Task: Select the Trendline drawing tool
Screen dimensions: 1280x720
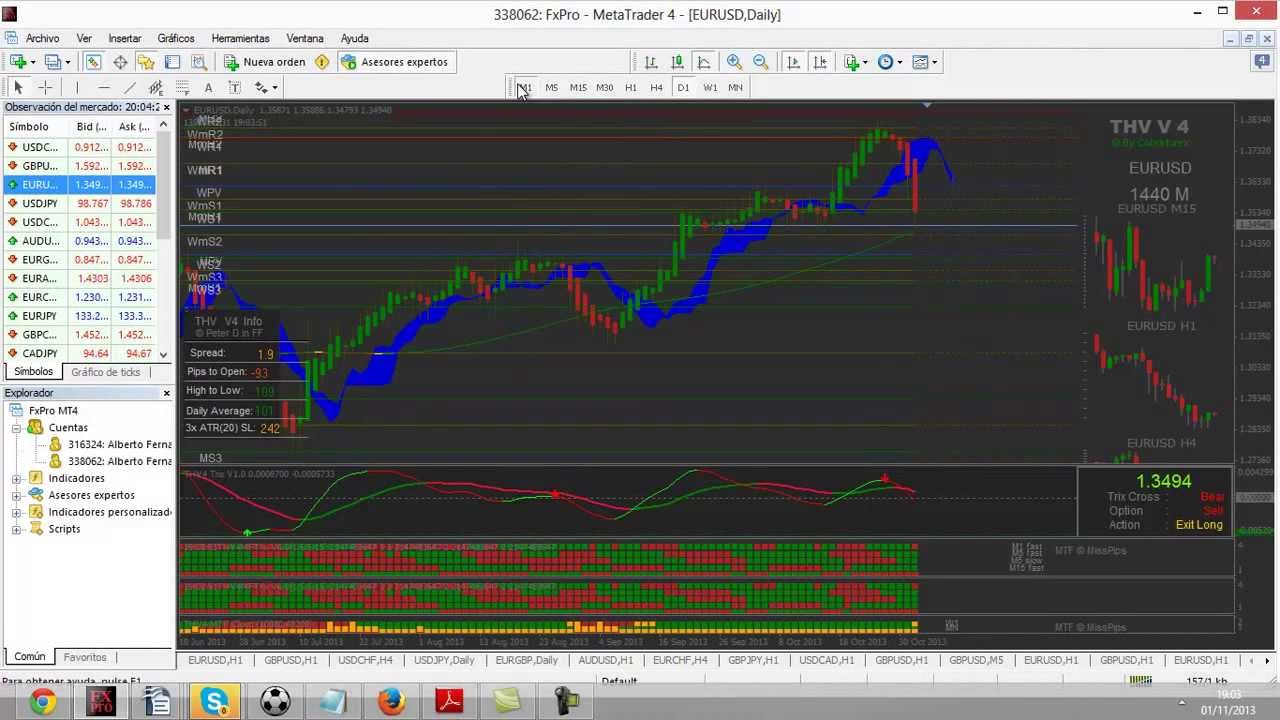Action: click(130, 88)
